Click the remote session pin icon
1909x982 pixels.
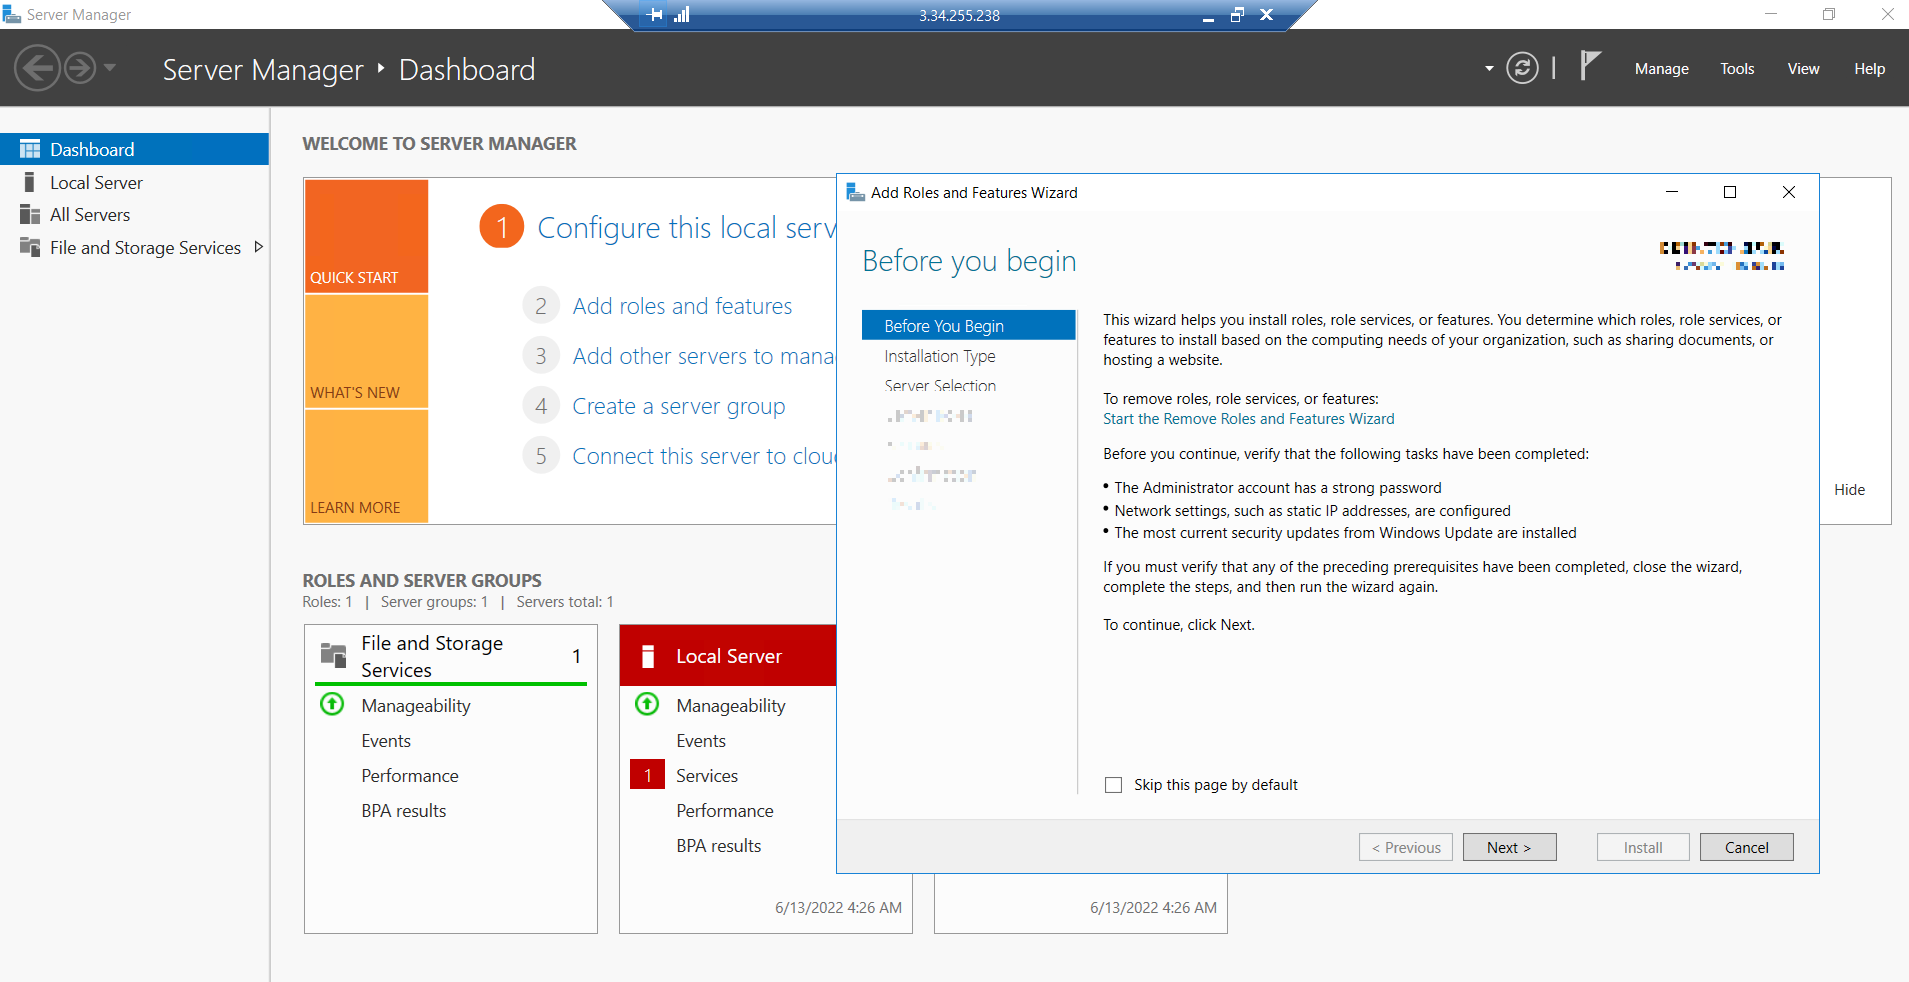click(x=655, y=15)
